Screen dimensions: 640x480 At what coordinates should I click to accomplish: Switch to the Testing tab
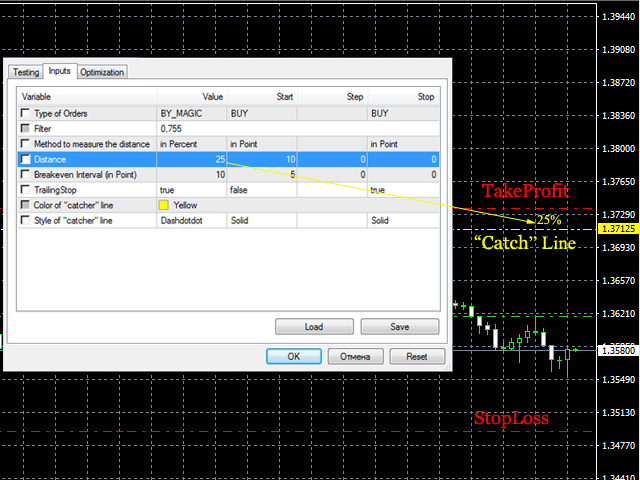[x=26, y=72]
